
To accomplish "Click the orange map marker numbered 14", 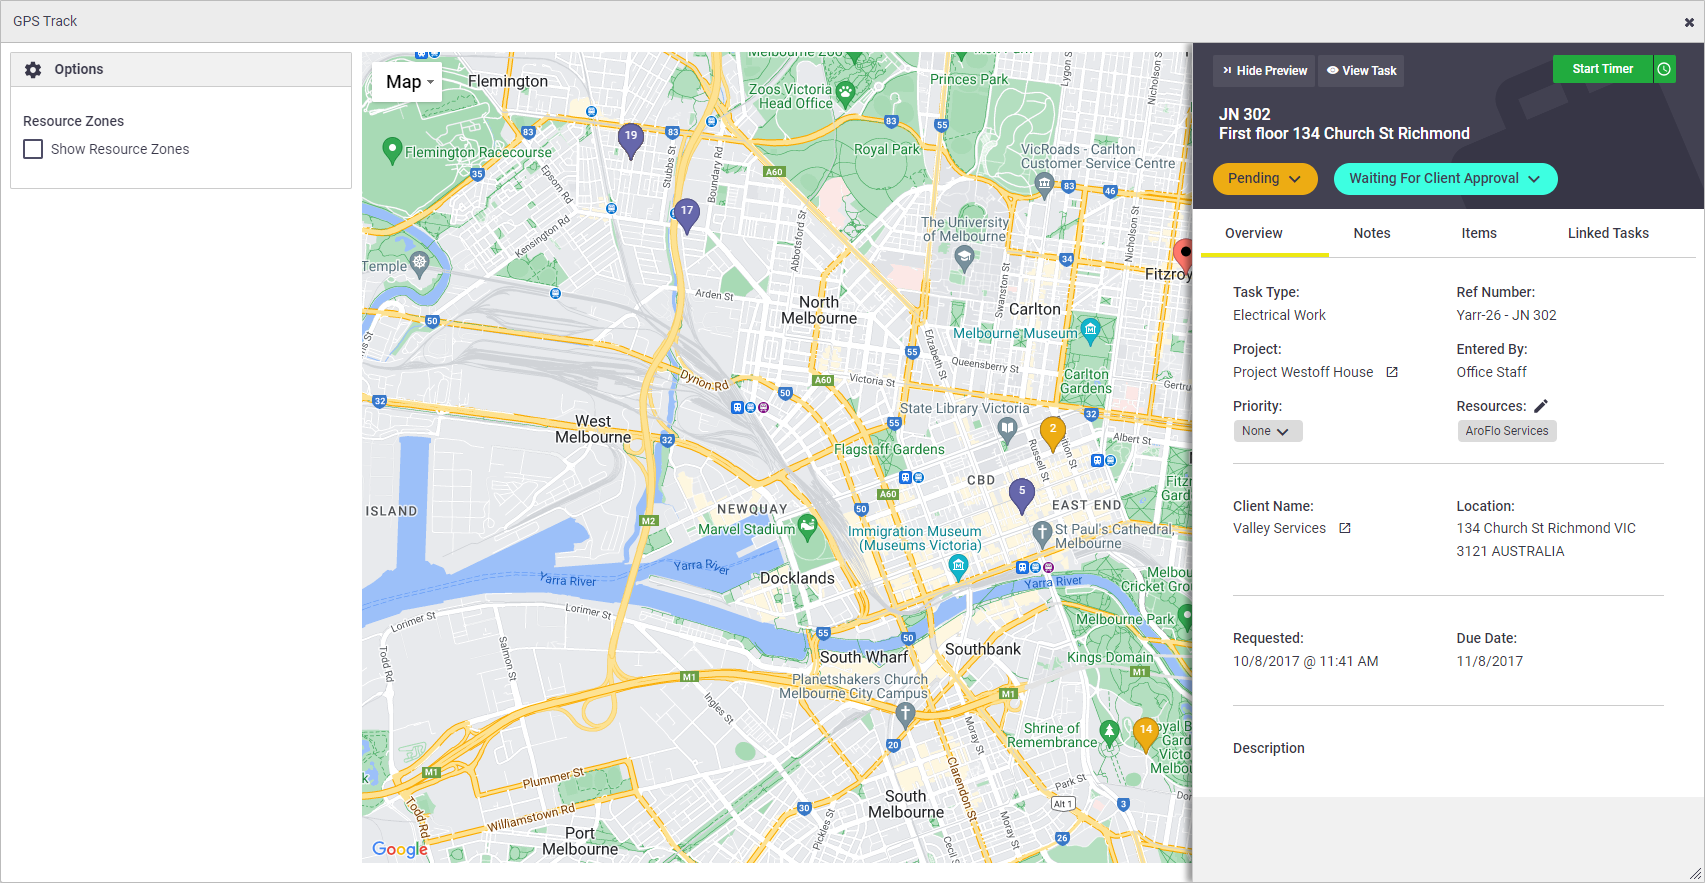I will 1146,735.
